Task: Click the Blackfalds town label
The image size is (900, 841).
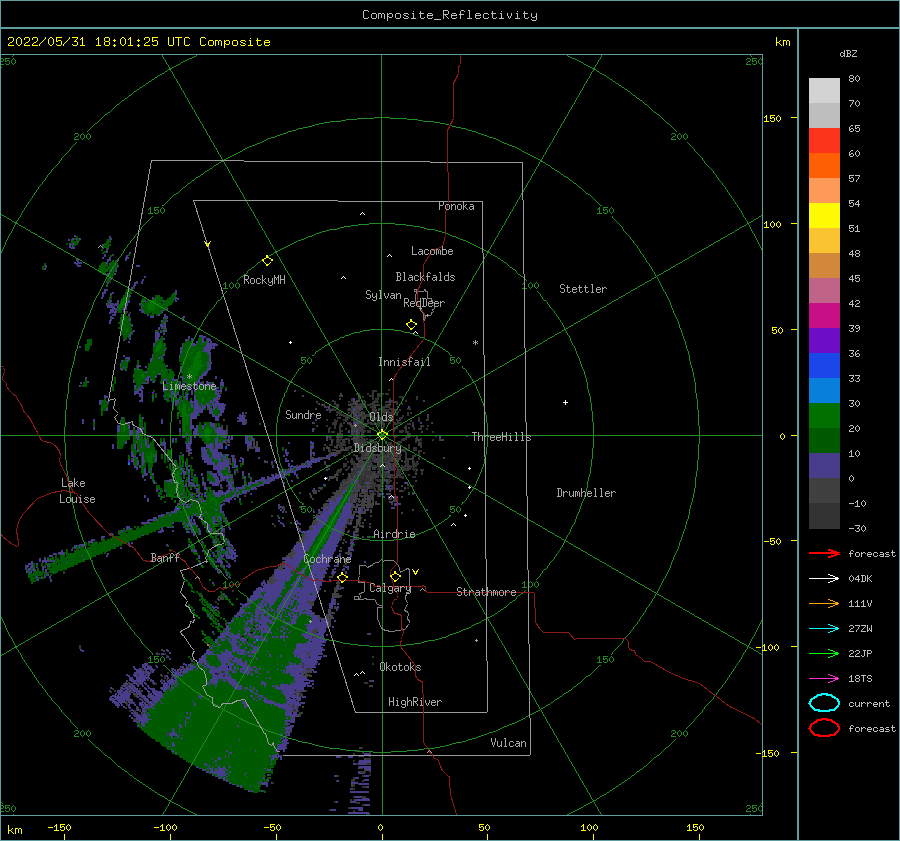Action: [425, 277]
